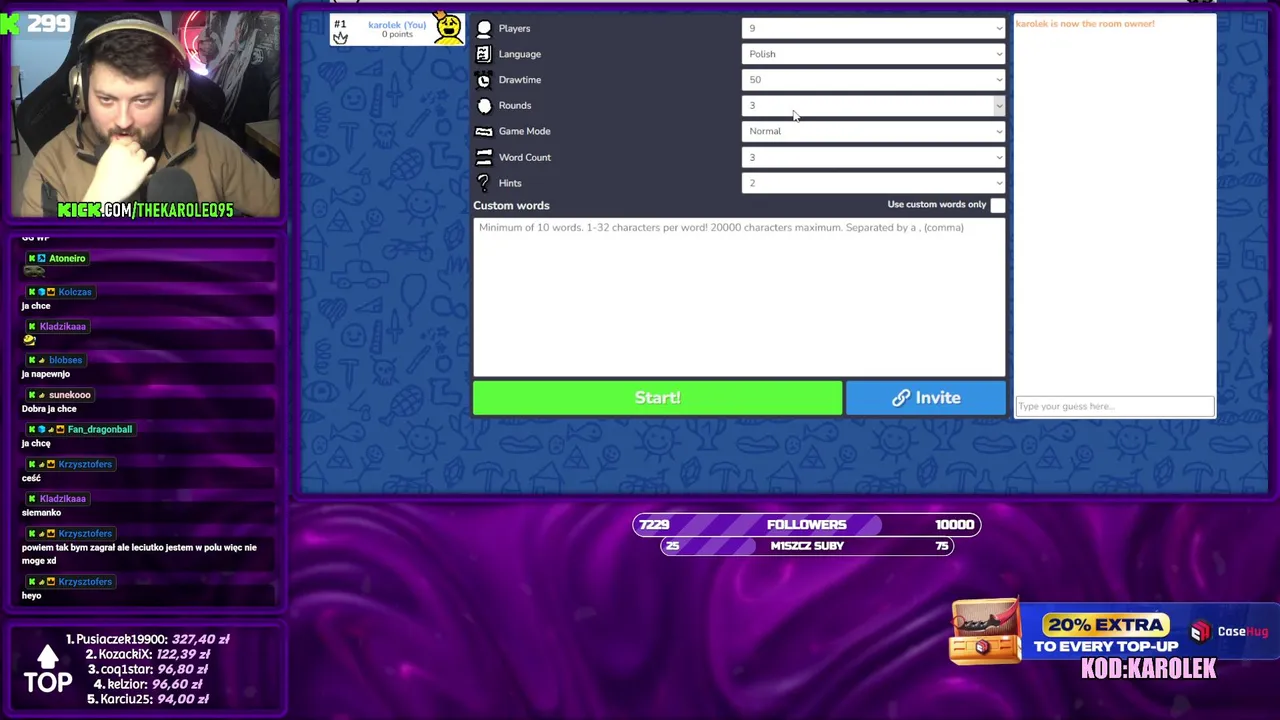Open the Rounds dropdown showing 3

coord(873,105)
